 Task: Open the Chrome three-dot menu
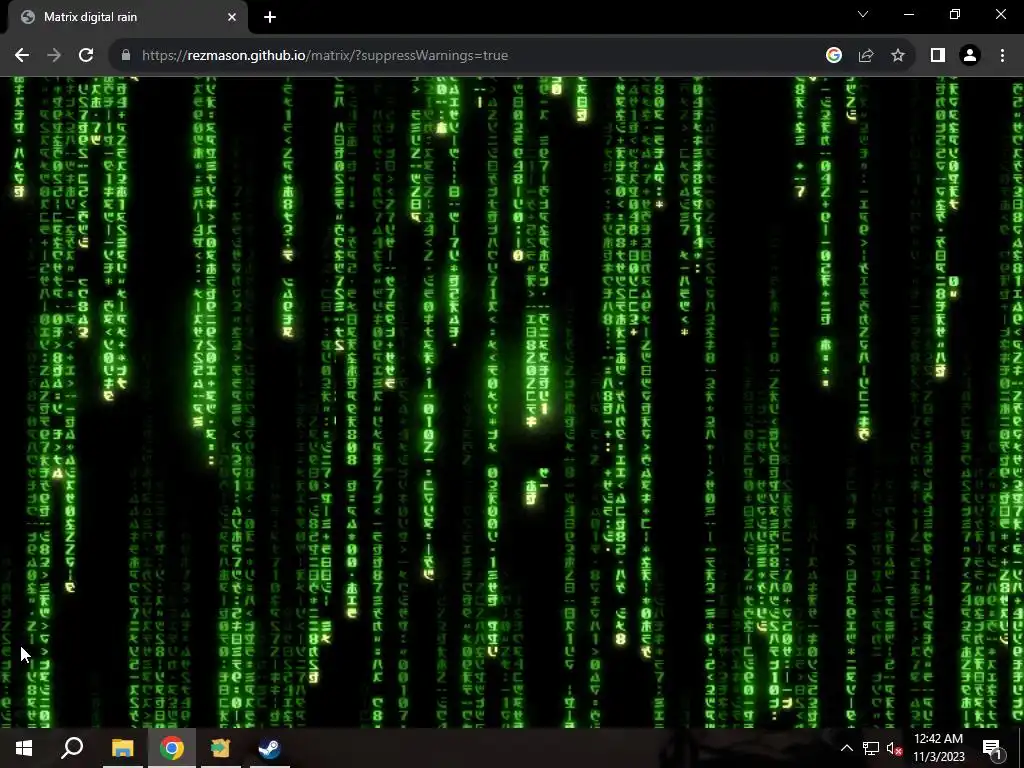point(1002,56)
